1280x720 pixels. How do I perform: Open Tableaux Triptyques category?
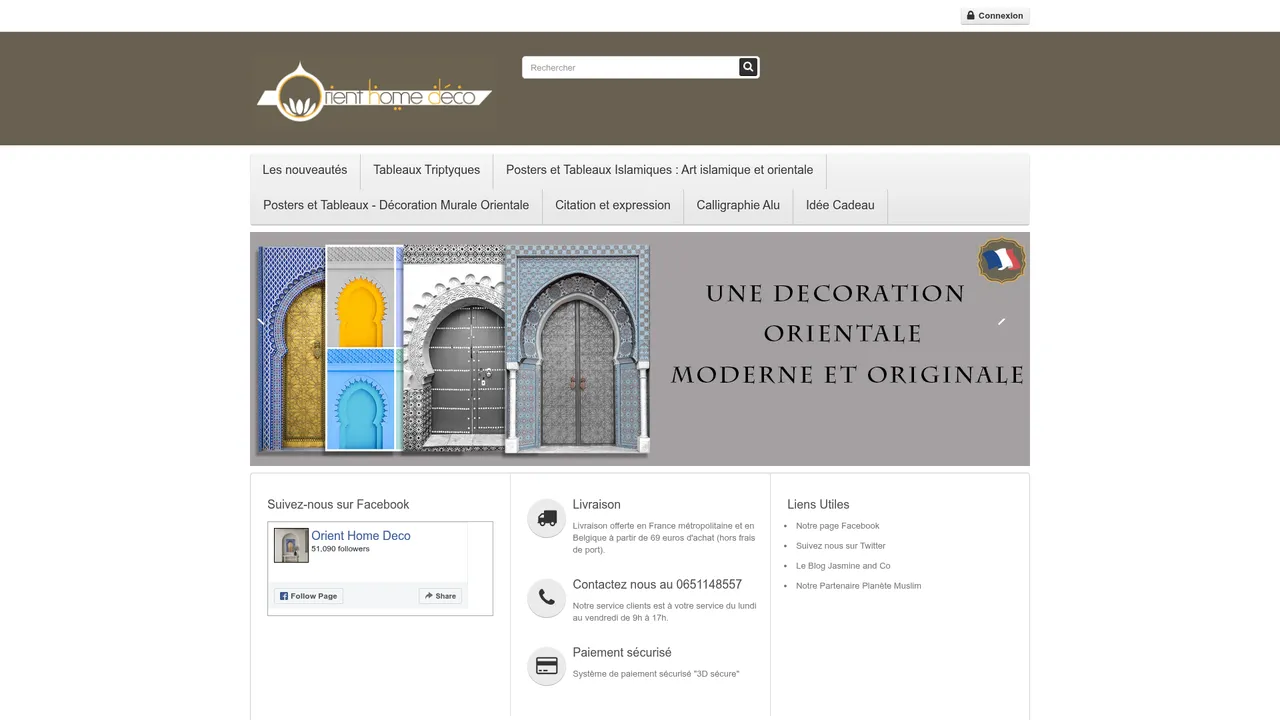pyautogui.click(x=427, y=170)
